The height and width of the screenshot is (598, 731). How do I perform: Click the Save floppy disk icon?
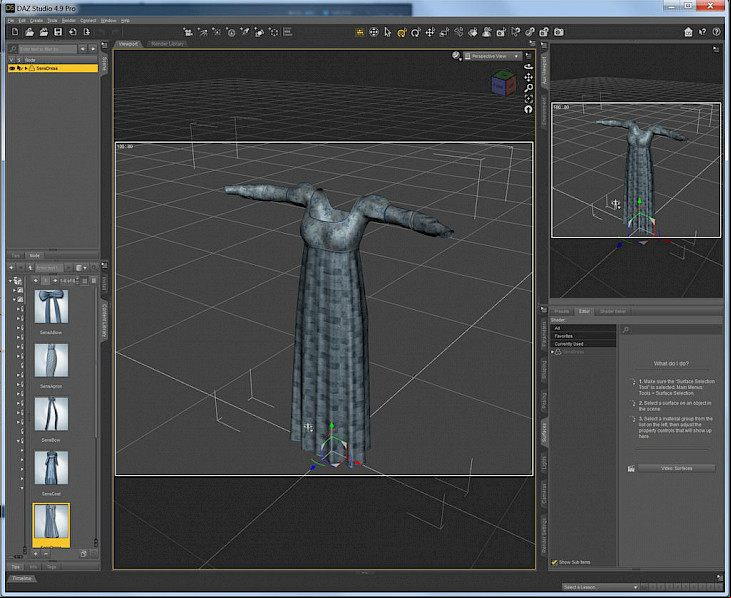pos(58,32)
